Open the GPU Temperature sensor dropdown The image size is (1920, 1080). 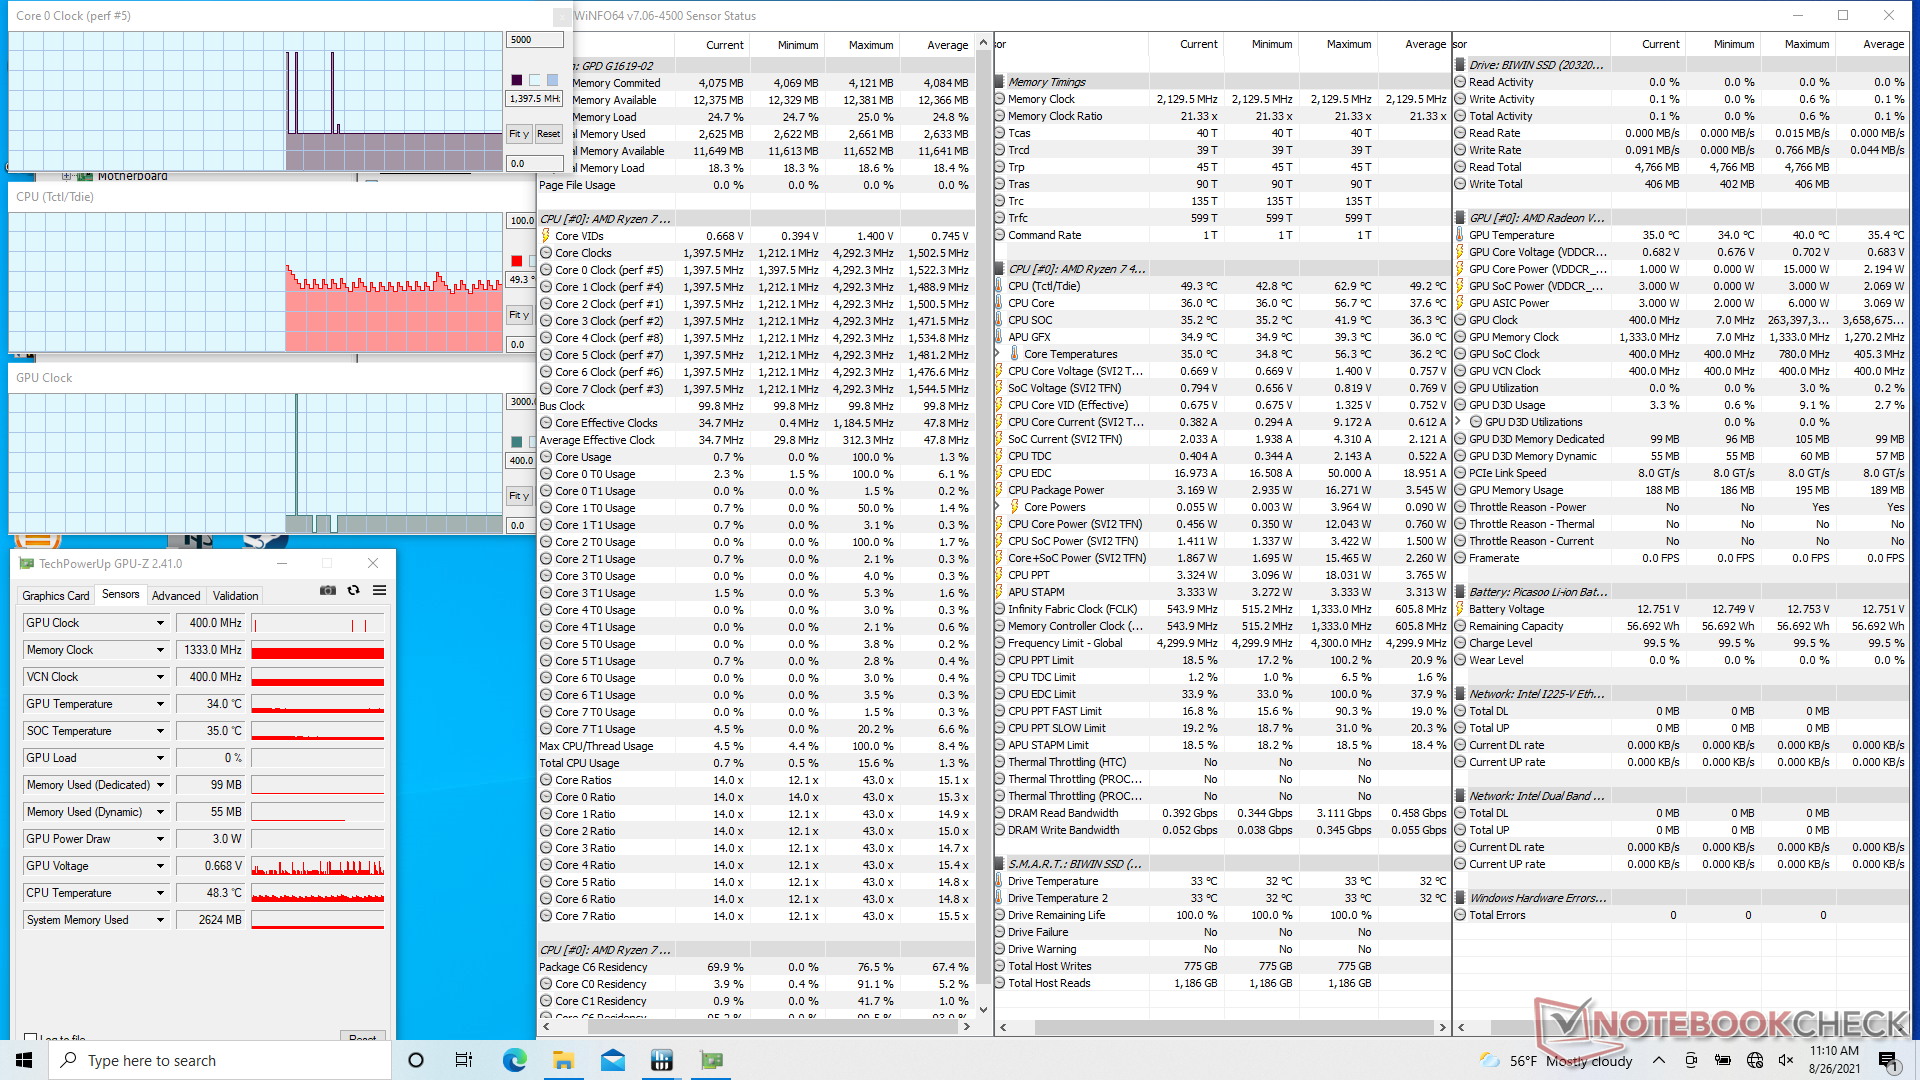coord(160,704)
